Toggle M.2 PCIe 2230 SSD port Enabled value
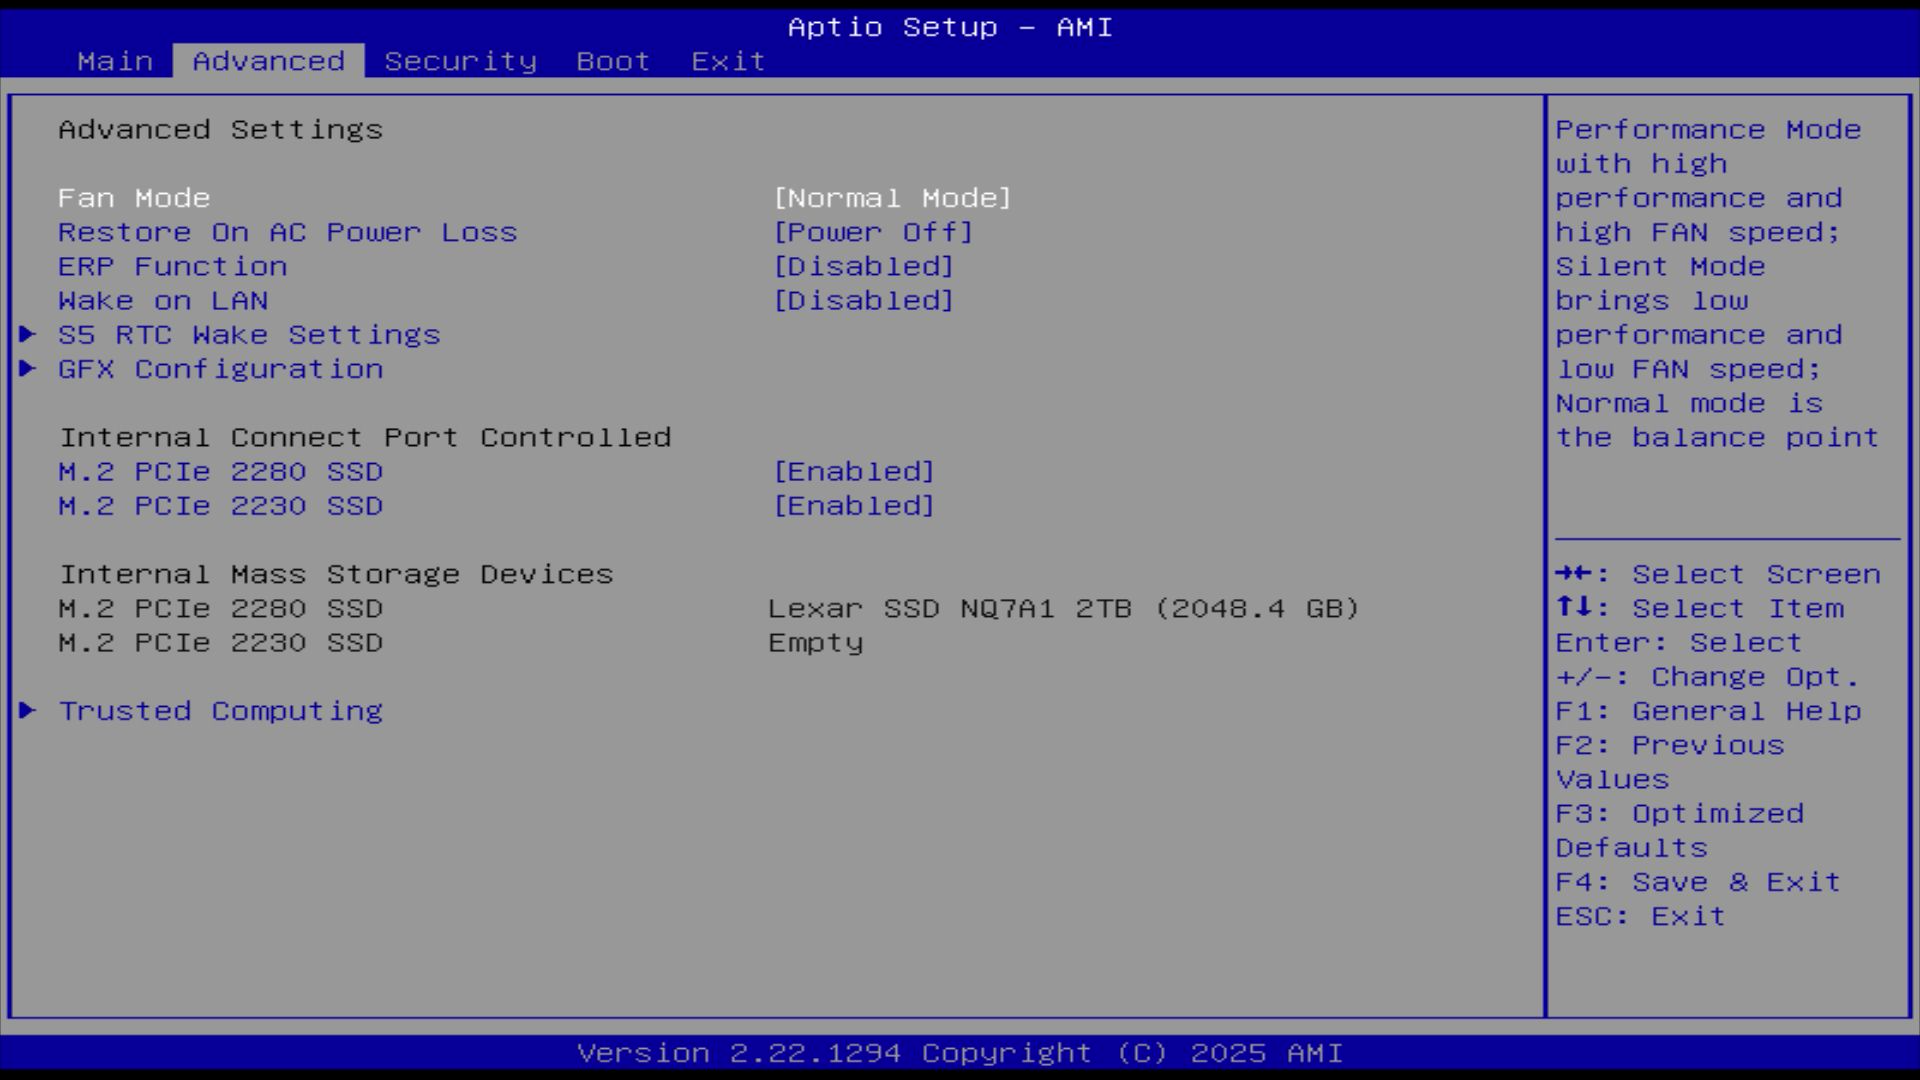 tap(853, 505)
